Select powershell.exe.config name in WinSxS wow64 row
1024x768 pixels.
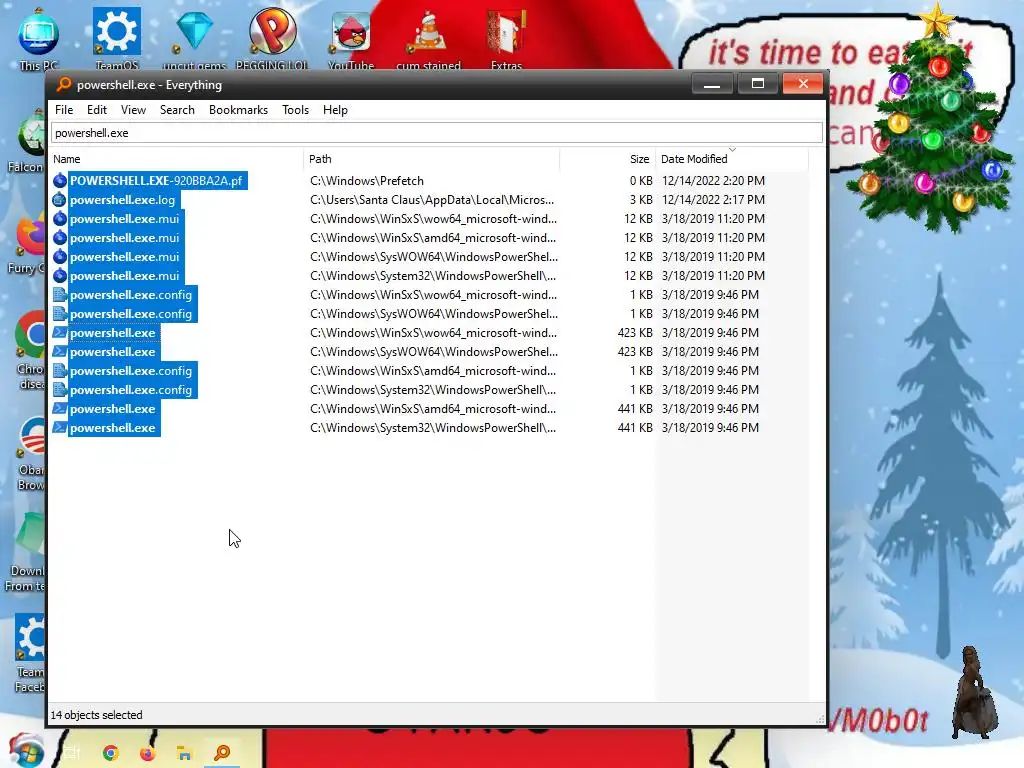point(131,295)
